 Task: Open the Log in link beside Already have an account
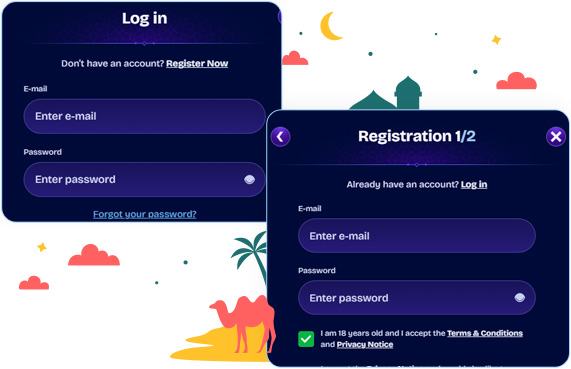click(474, 185)
